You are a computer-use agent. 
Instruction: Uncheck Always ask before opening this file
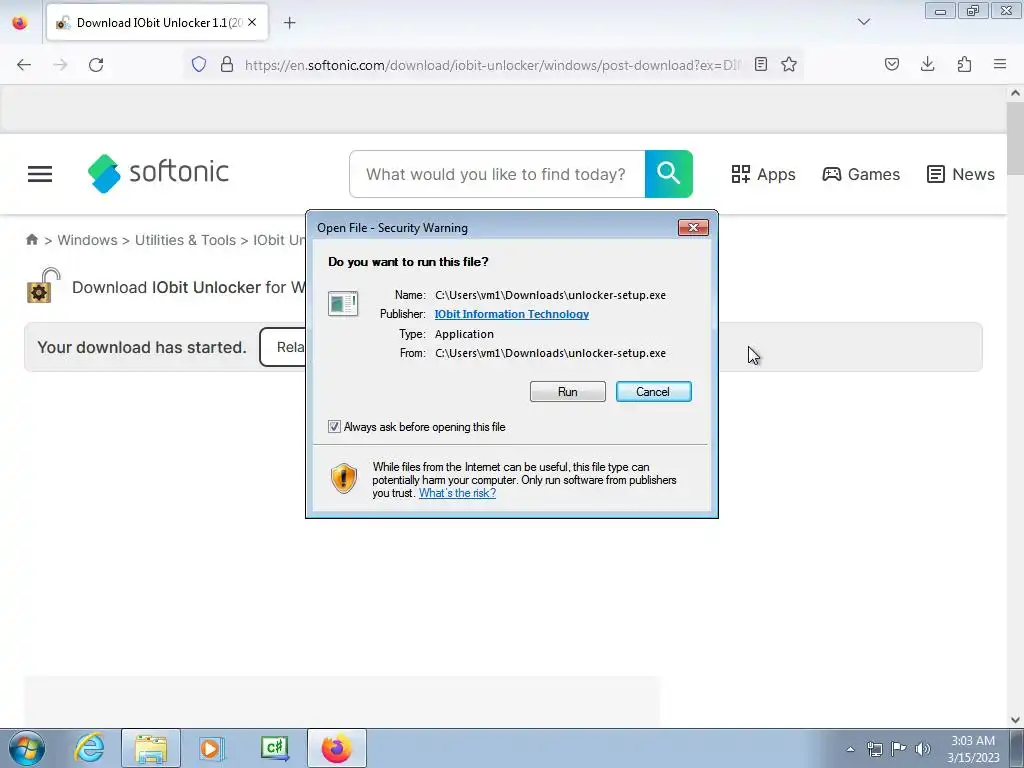pyautogui.click(x=334, y=426)
